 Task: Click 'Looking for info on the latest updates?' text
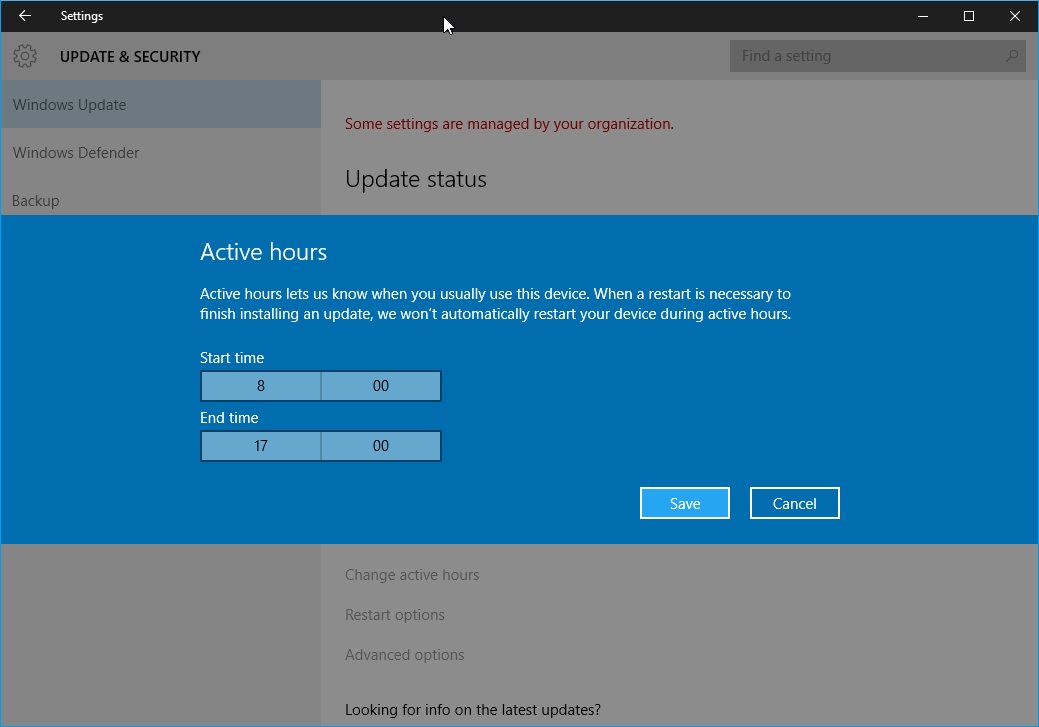pyautogui.click(x=473, y=710)
